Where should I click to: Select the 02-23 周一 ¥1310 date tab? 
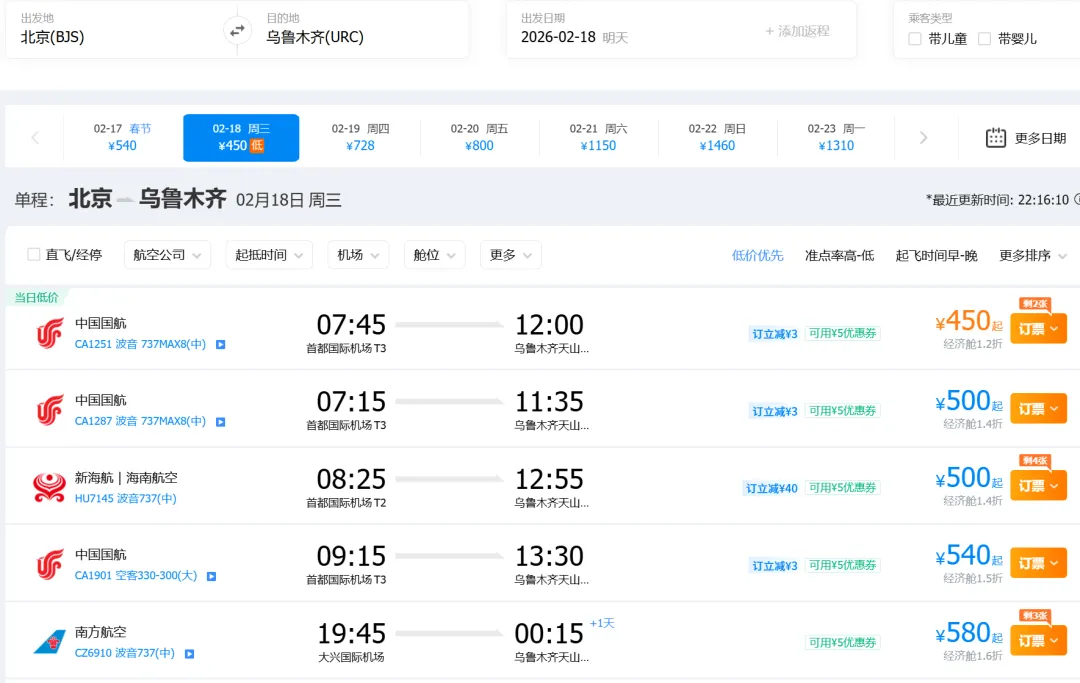pyautogui.click(x=836, y=138)
